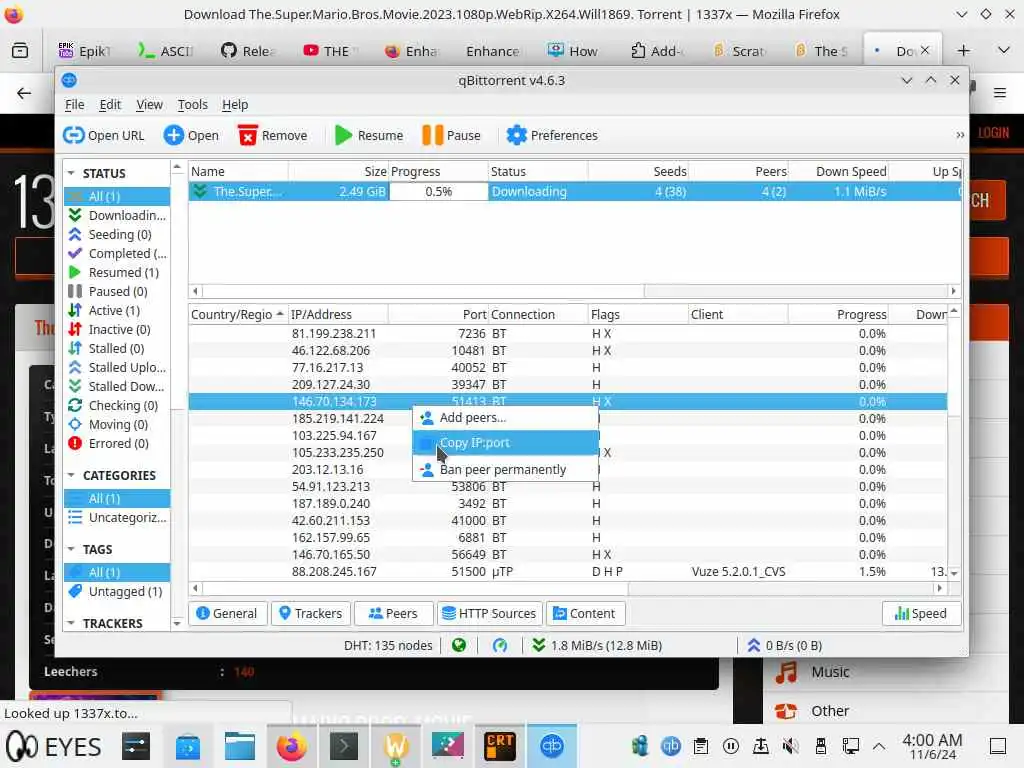
Task: Expand the toolbar overflow chevron
Action: pyautogui.click(x=959, y=135)
